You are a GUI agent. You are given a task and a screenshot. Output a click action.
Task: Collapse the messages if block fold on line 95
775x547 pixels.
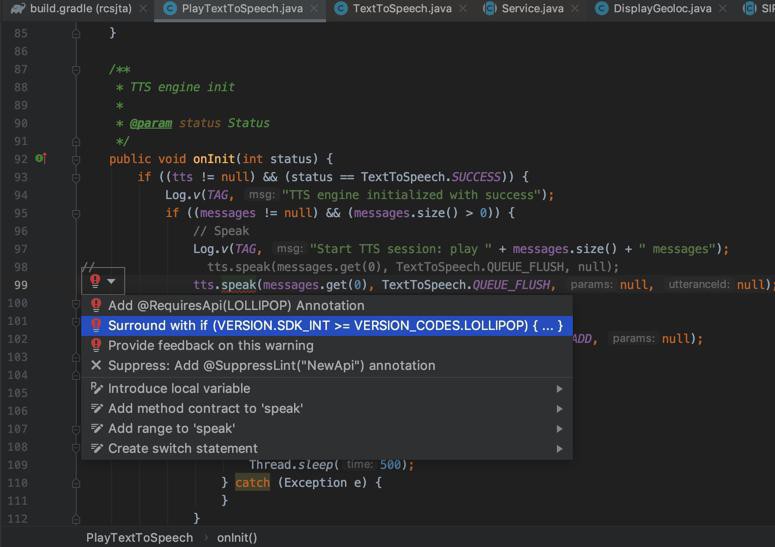click(76, 214)
